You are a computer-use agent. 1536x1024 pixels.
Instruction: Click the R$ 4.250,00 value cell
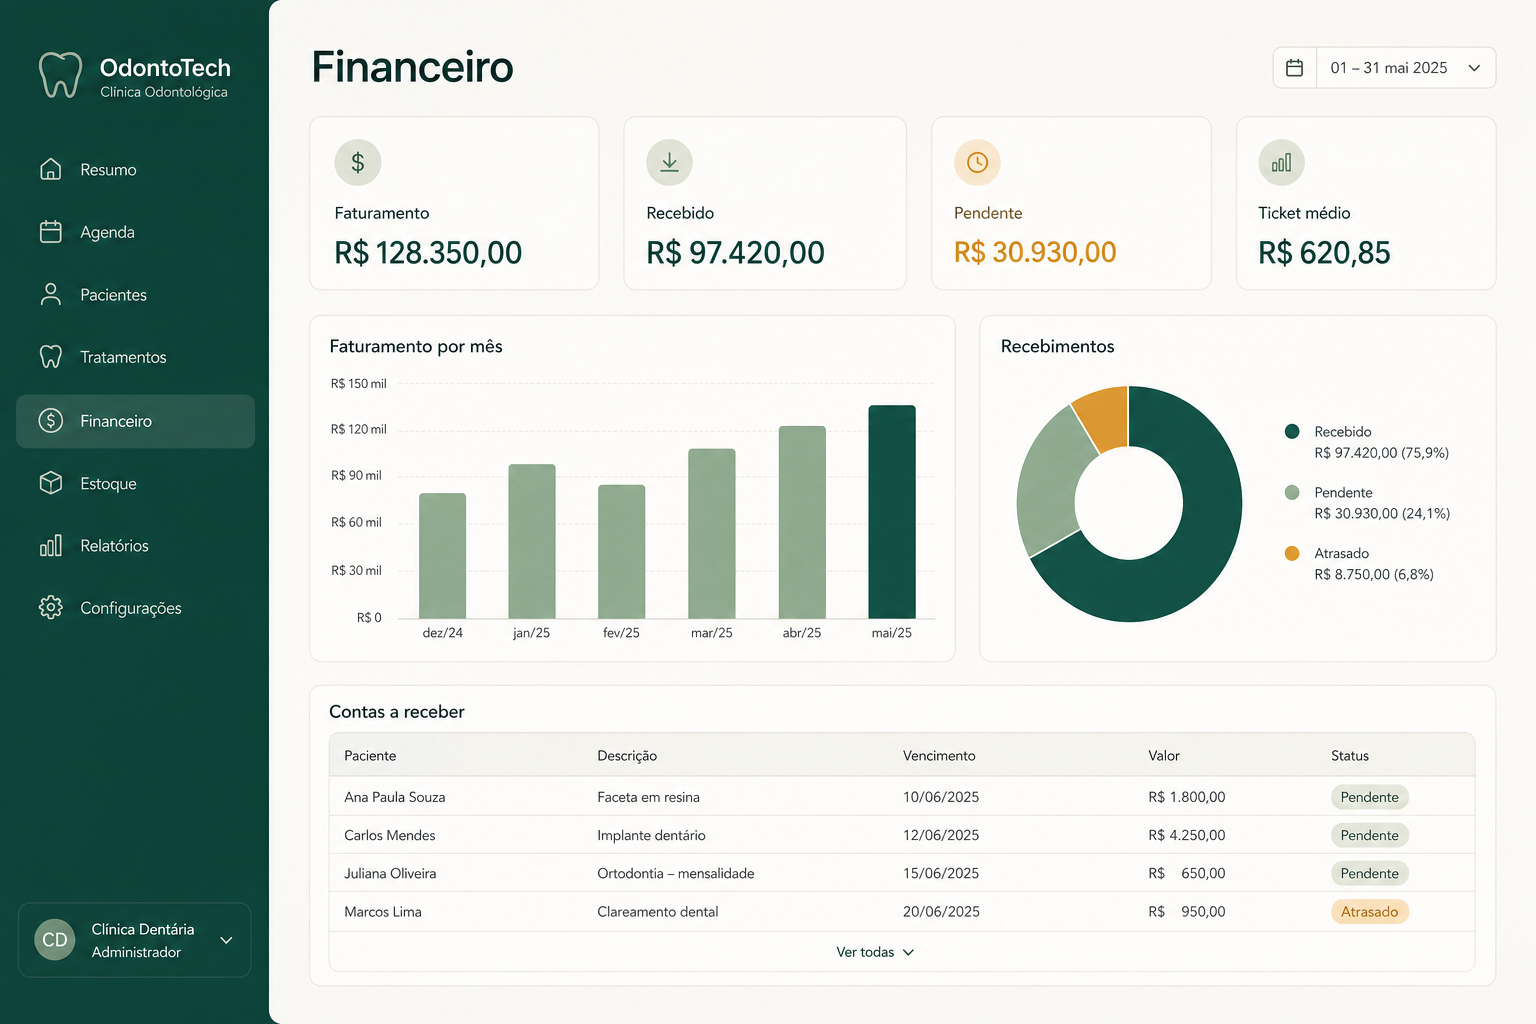(1187, 835)
